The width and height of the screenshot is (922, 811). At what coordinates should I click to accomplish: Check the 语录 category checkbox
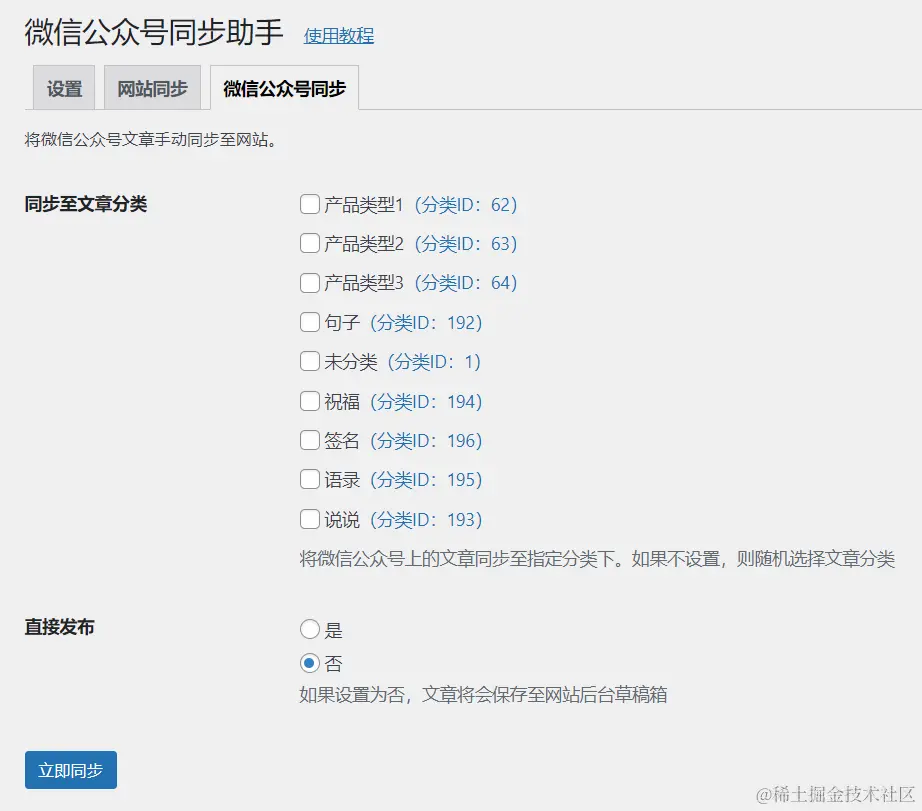click(309, 479)
